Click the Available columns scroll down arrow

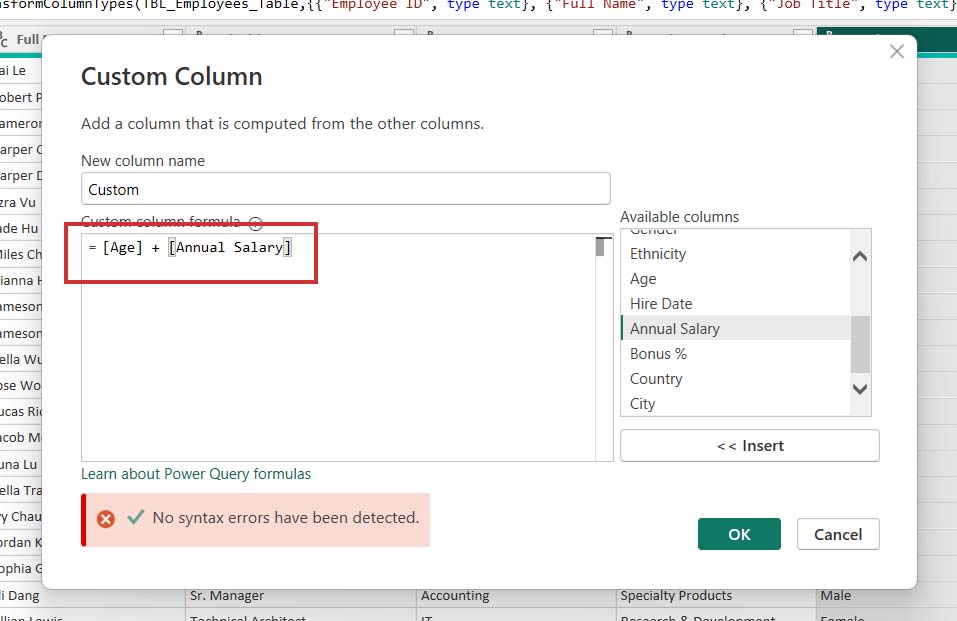pyautogui.click(x=860, y=389)
